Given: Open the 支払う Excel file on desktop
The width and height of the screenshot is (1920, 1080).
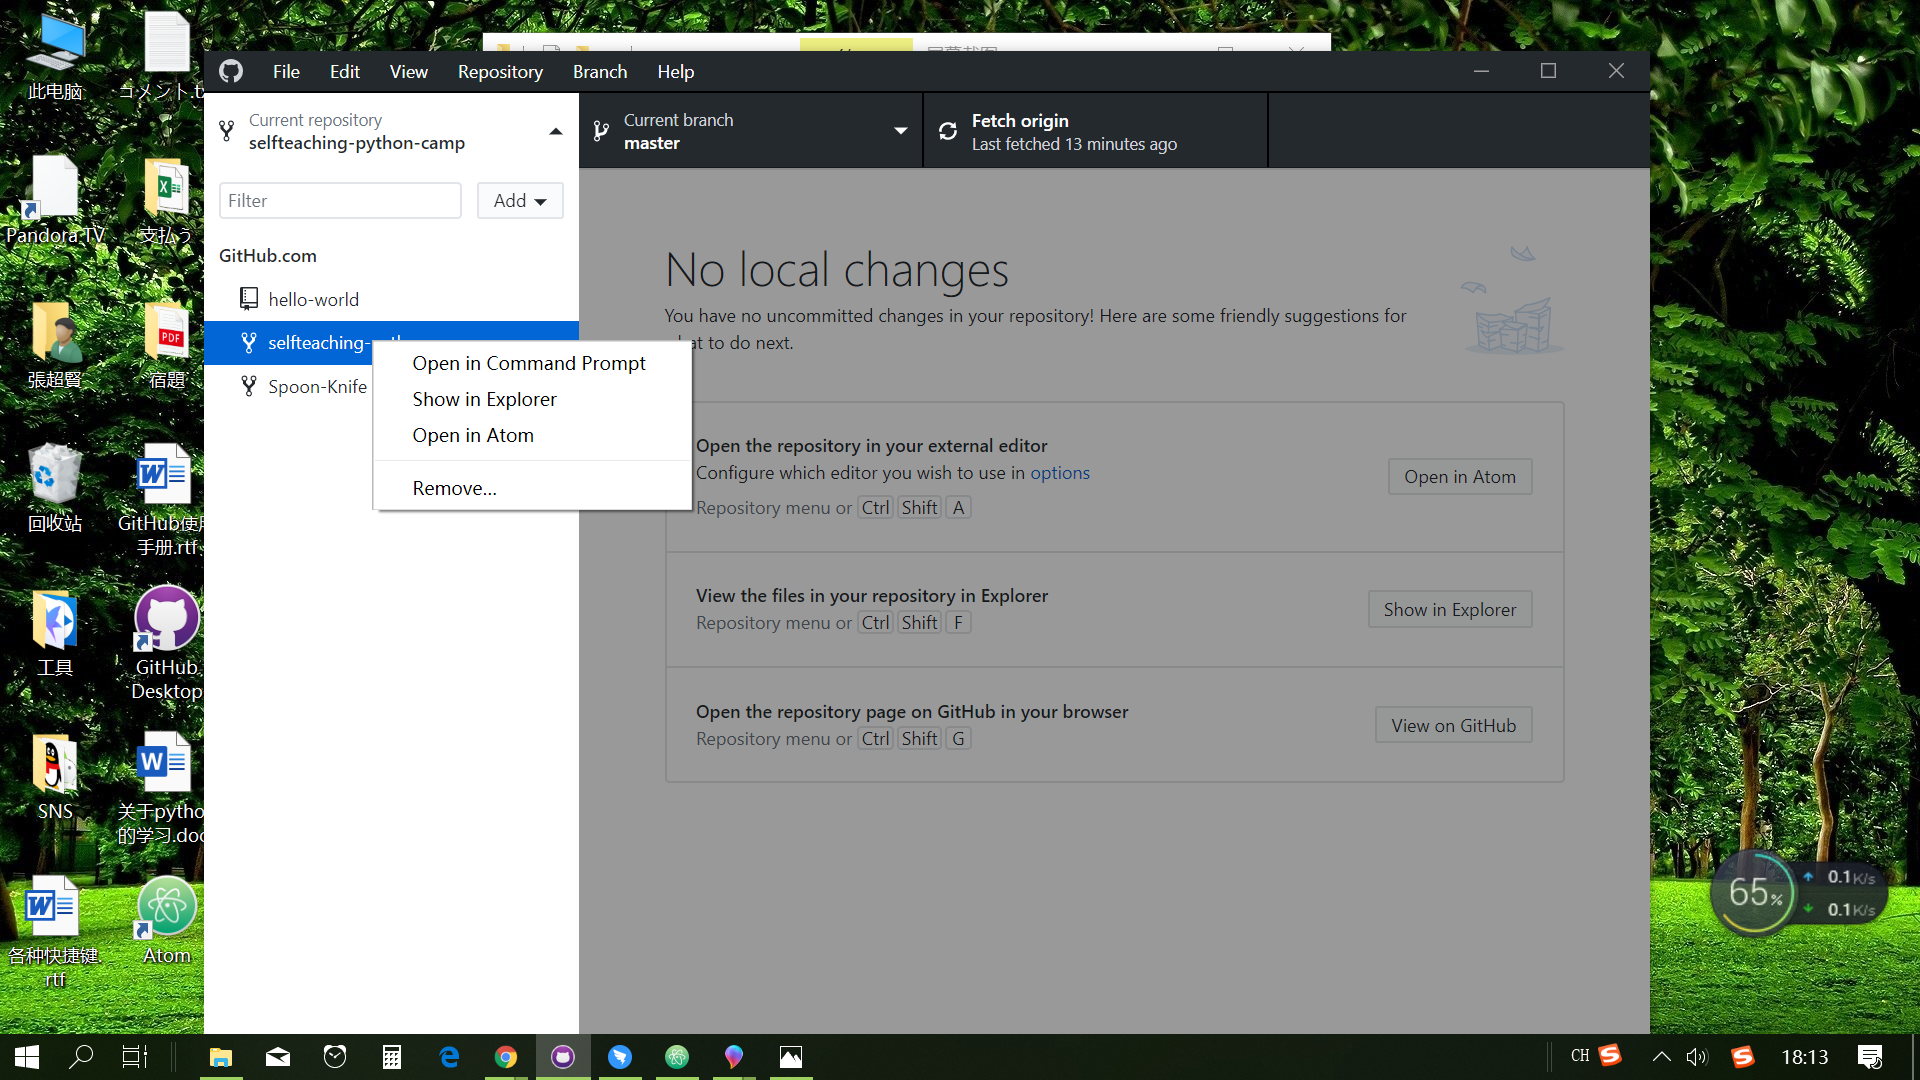Looking at the screenshot, I should (167, 200).
